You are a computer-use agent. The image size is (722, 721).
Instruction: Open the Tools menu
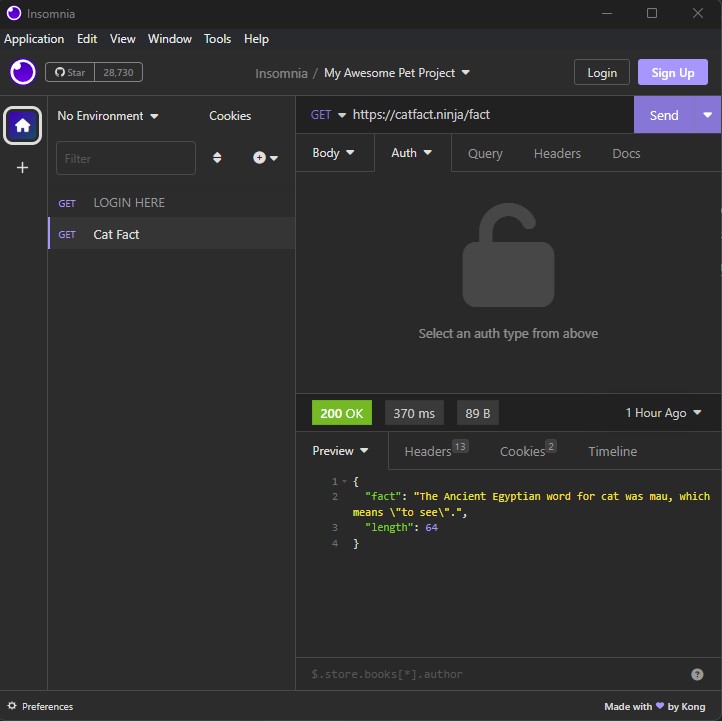[x=217, y=39]
